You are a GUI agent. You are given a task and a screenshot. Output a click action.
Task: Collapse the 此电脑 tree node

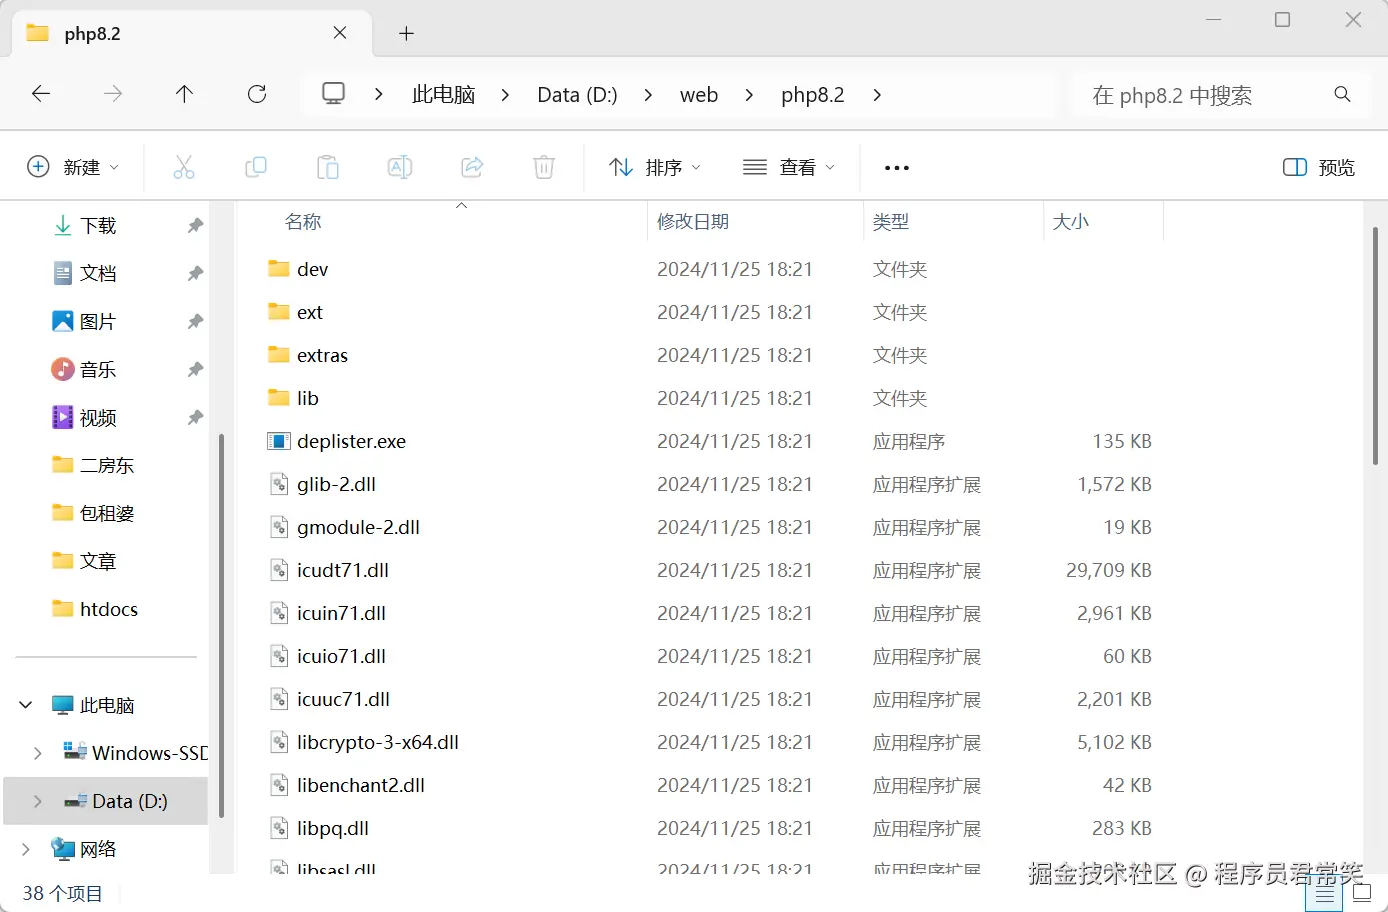click(x=26, y=705)
